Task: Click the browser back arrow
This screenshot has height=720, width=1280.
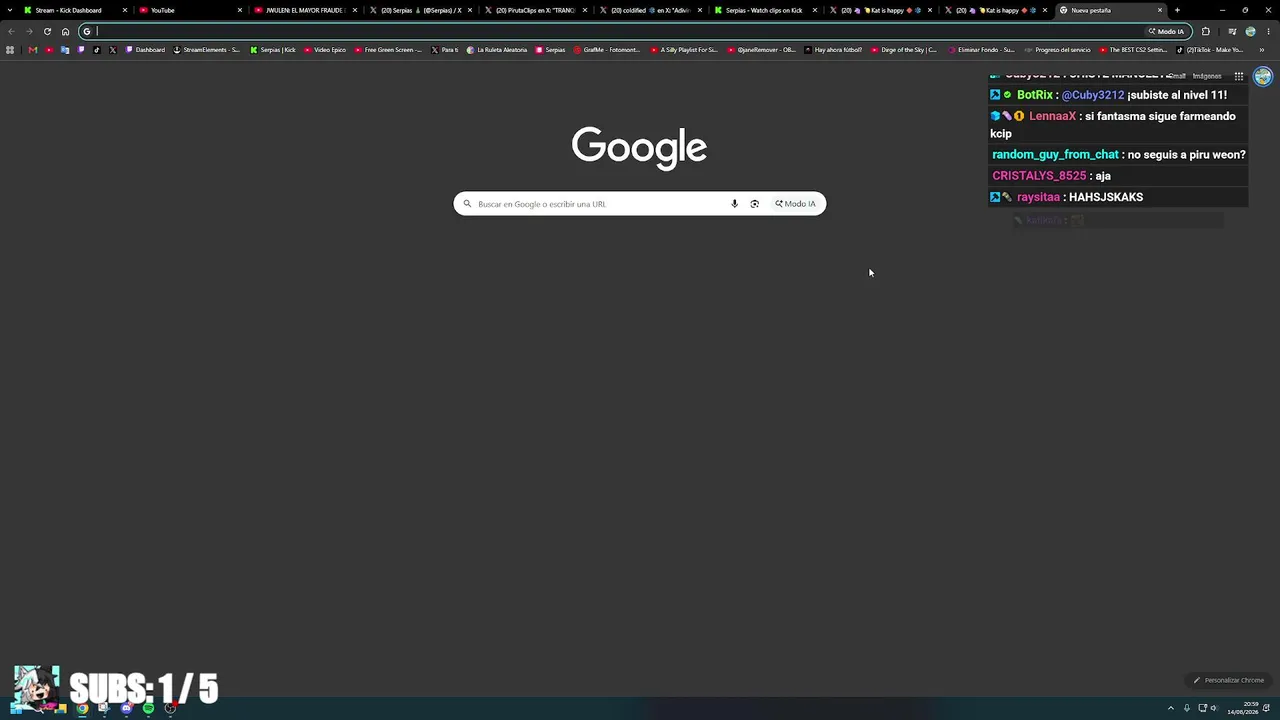Action: click(11, 31)
